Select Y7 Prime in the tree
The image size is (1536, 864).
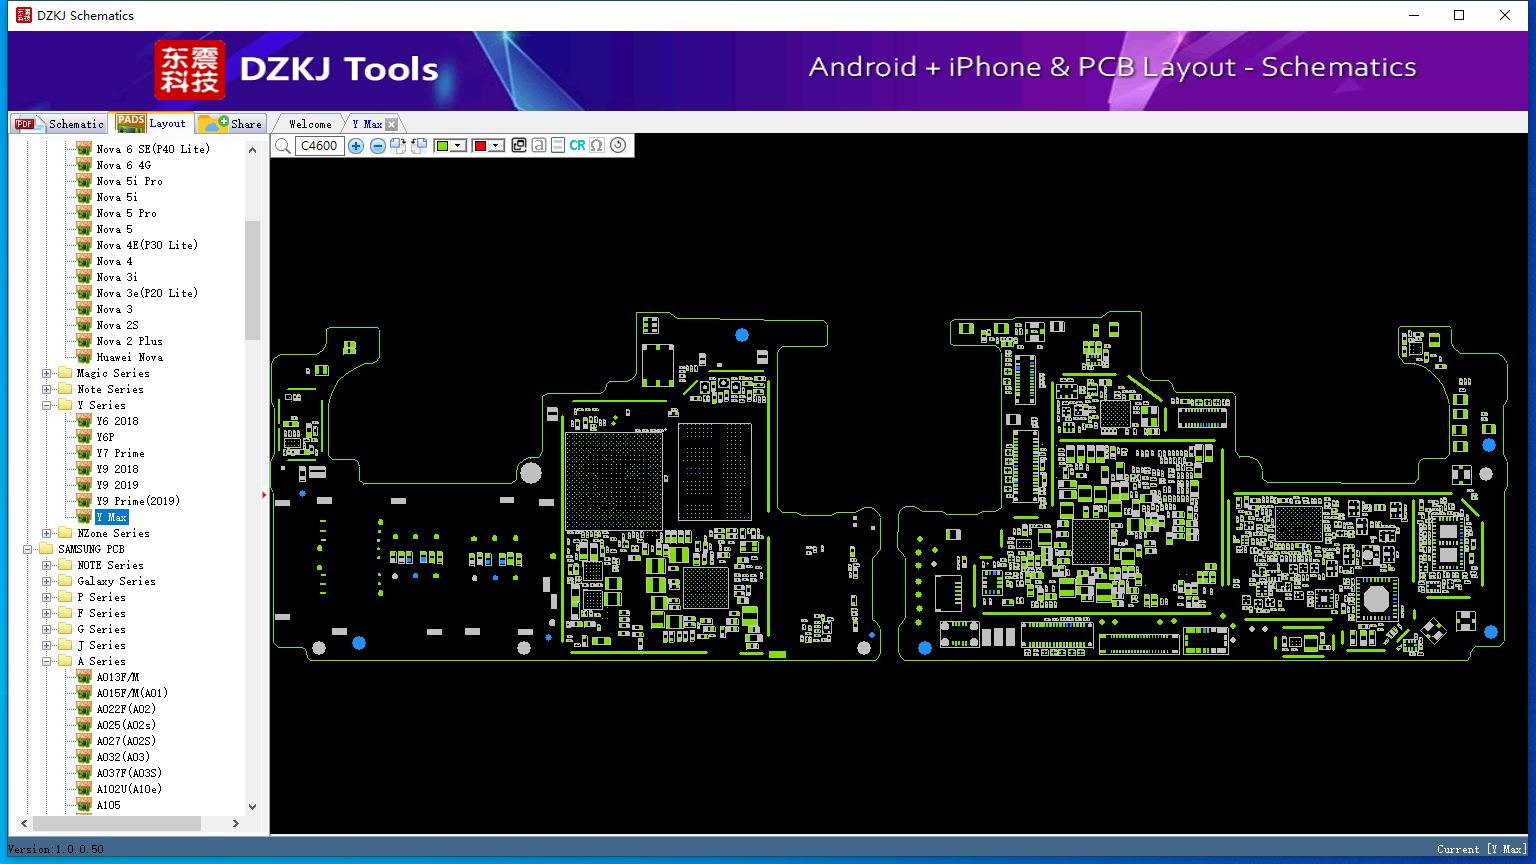120,453
